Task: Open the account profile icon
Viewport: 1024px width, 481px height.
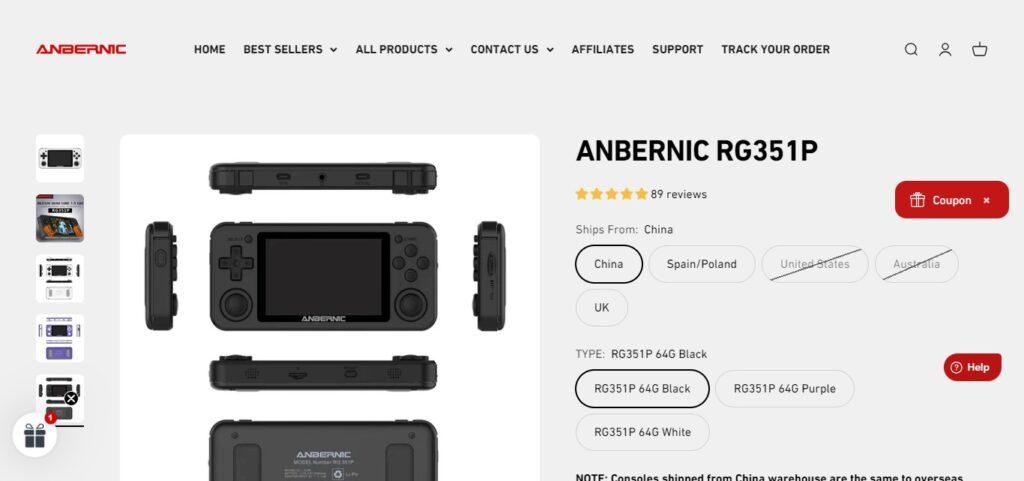Action: (945, 50)
